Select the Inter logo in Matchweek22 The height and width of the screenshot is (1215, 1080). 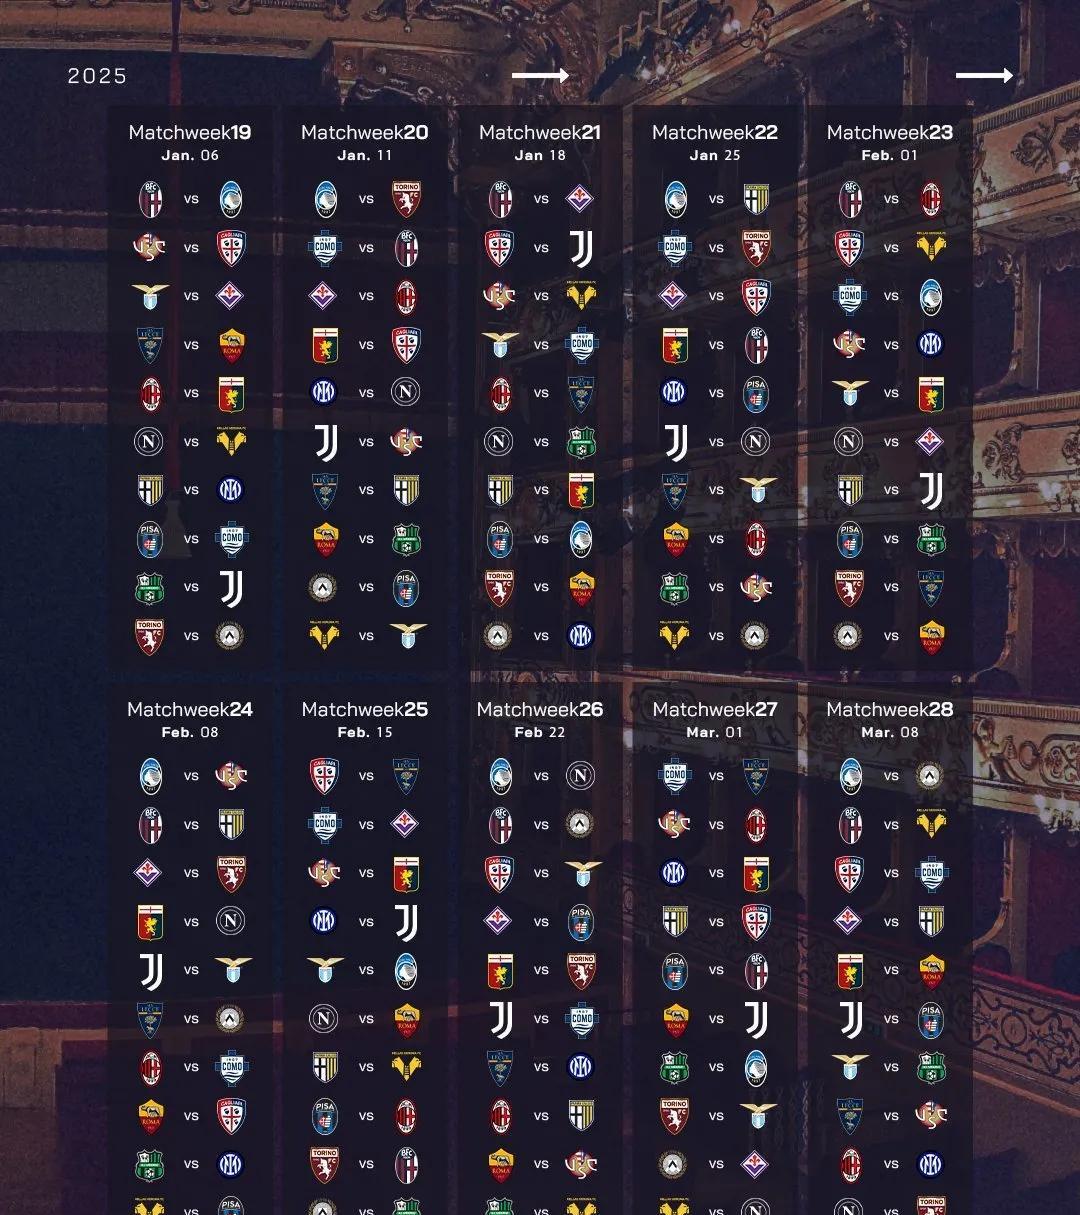click(675, 392)
